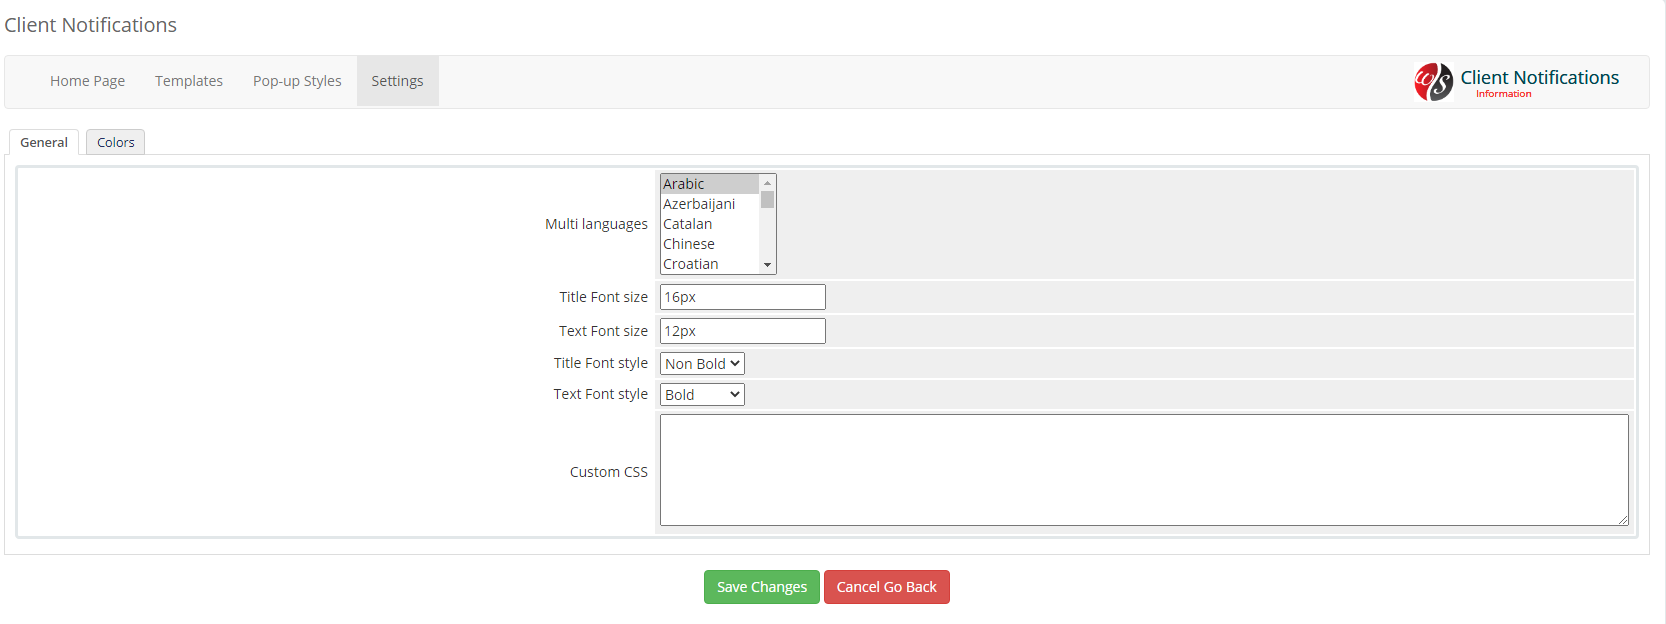Expand the Text Font style dropdown
The width and height of the screenshot is (1666, 624).
(702, 395)
